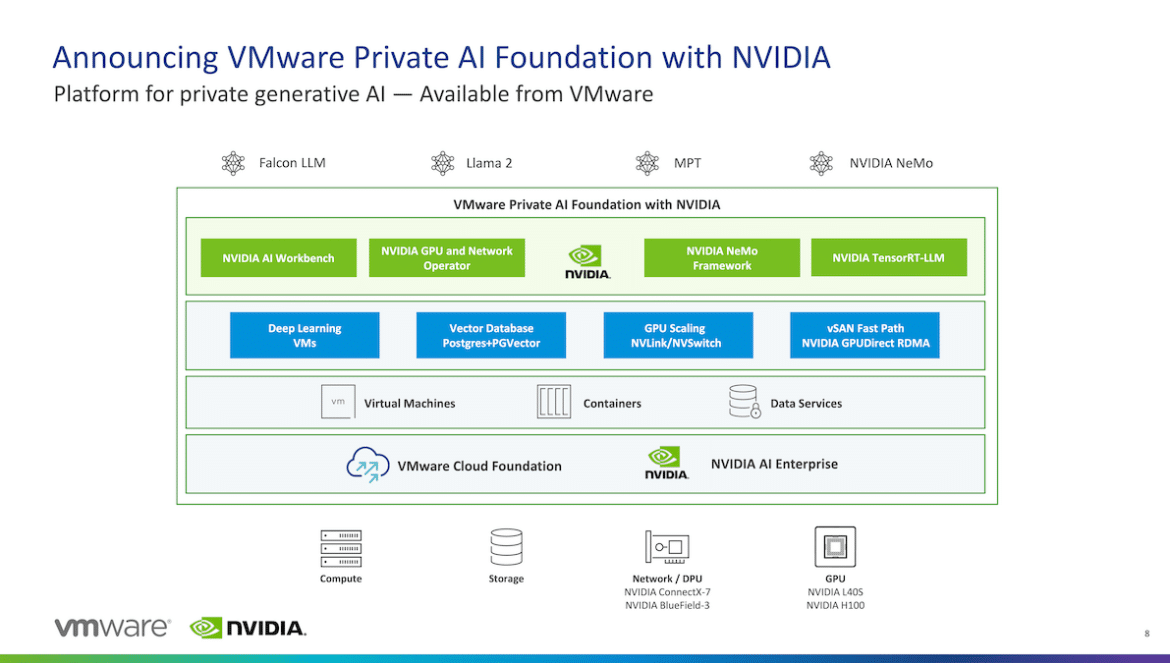Click the NVIDIA AI Enterprise label
This screenshot has width=1170, height=663.
774,464
